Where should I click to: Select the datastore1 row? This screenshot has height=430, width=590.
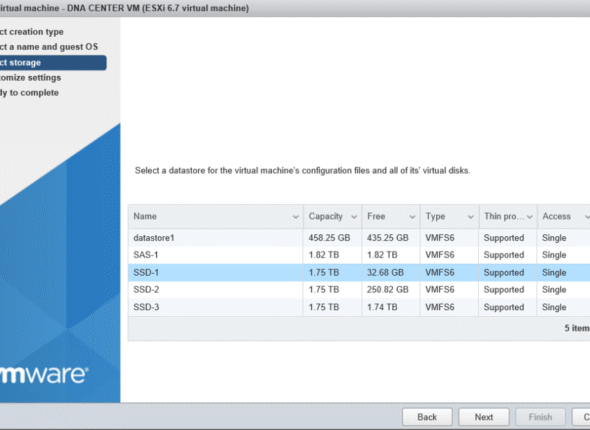pyautogui.click(x=359, y=238)
